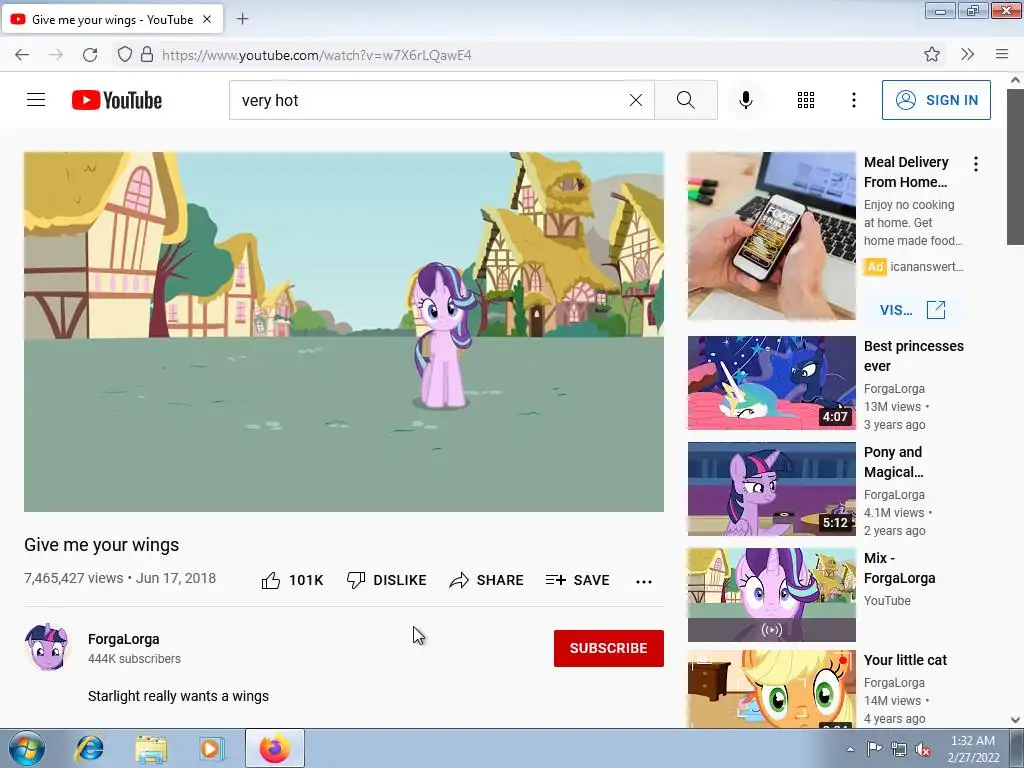Bookmark page with star icon

pos(932,54)
